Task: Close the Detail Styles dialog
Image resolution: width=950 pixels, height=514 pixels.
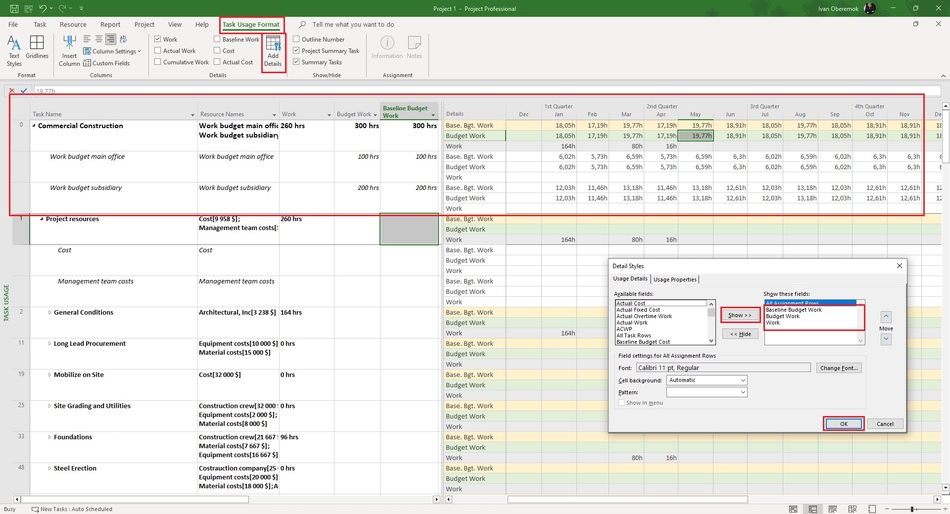Action: pyautogui.click(x=899, y=265)
